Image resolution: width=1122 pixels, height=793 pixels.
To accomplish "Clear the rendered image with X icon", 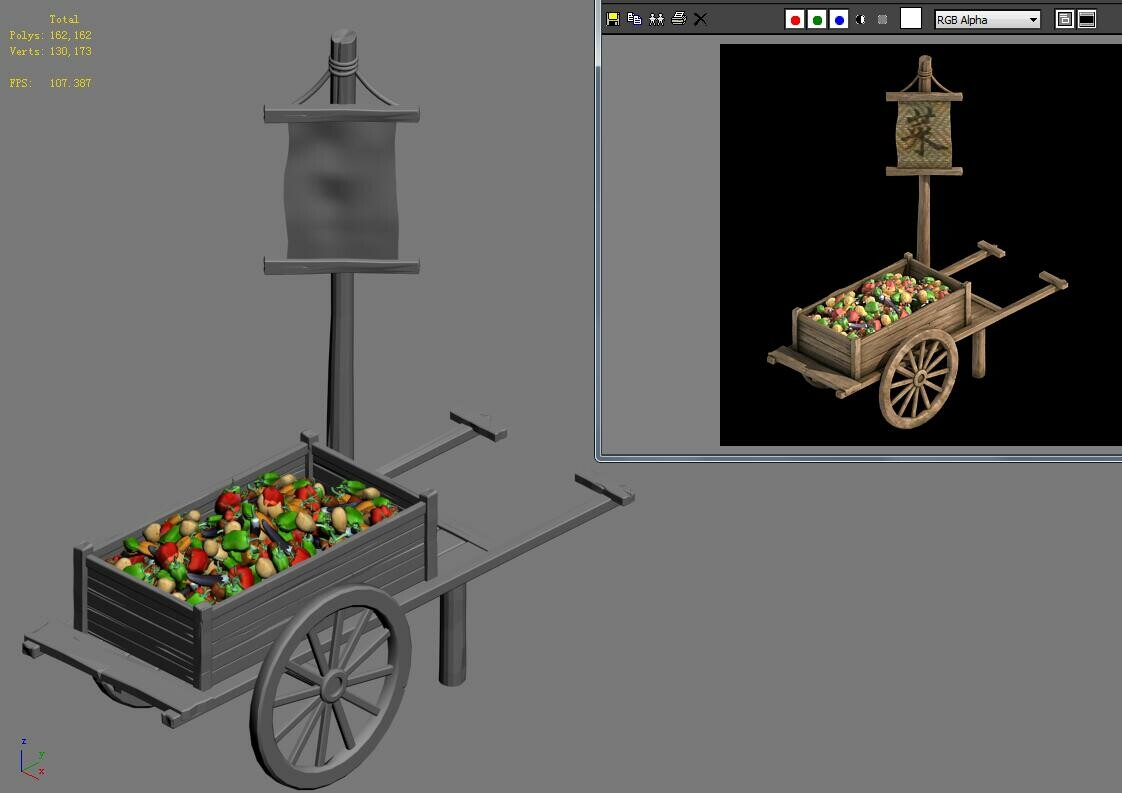I will (701, 19).
